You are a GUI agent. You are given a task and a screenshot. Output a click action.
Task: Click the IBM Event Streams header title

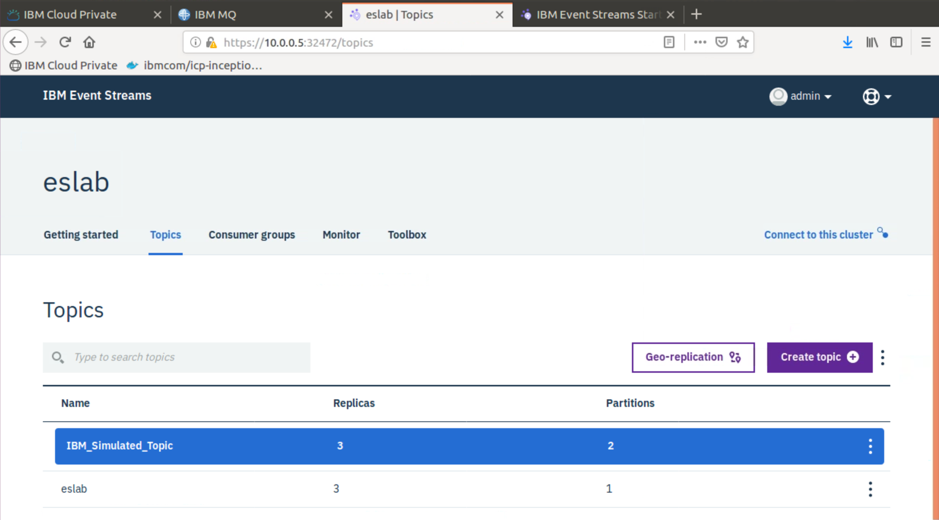(x=97, y=96)
